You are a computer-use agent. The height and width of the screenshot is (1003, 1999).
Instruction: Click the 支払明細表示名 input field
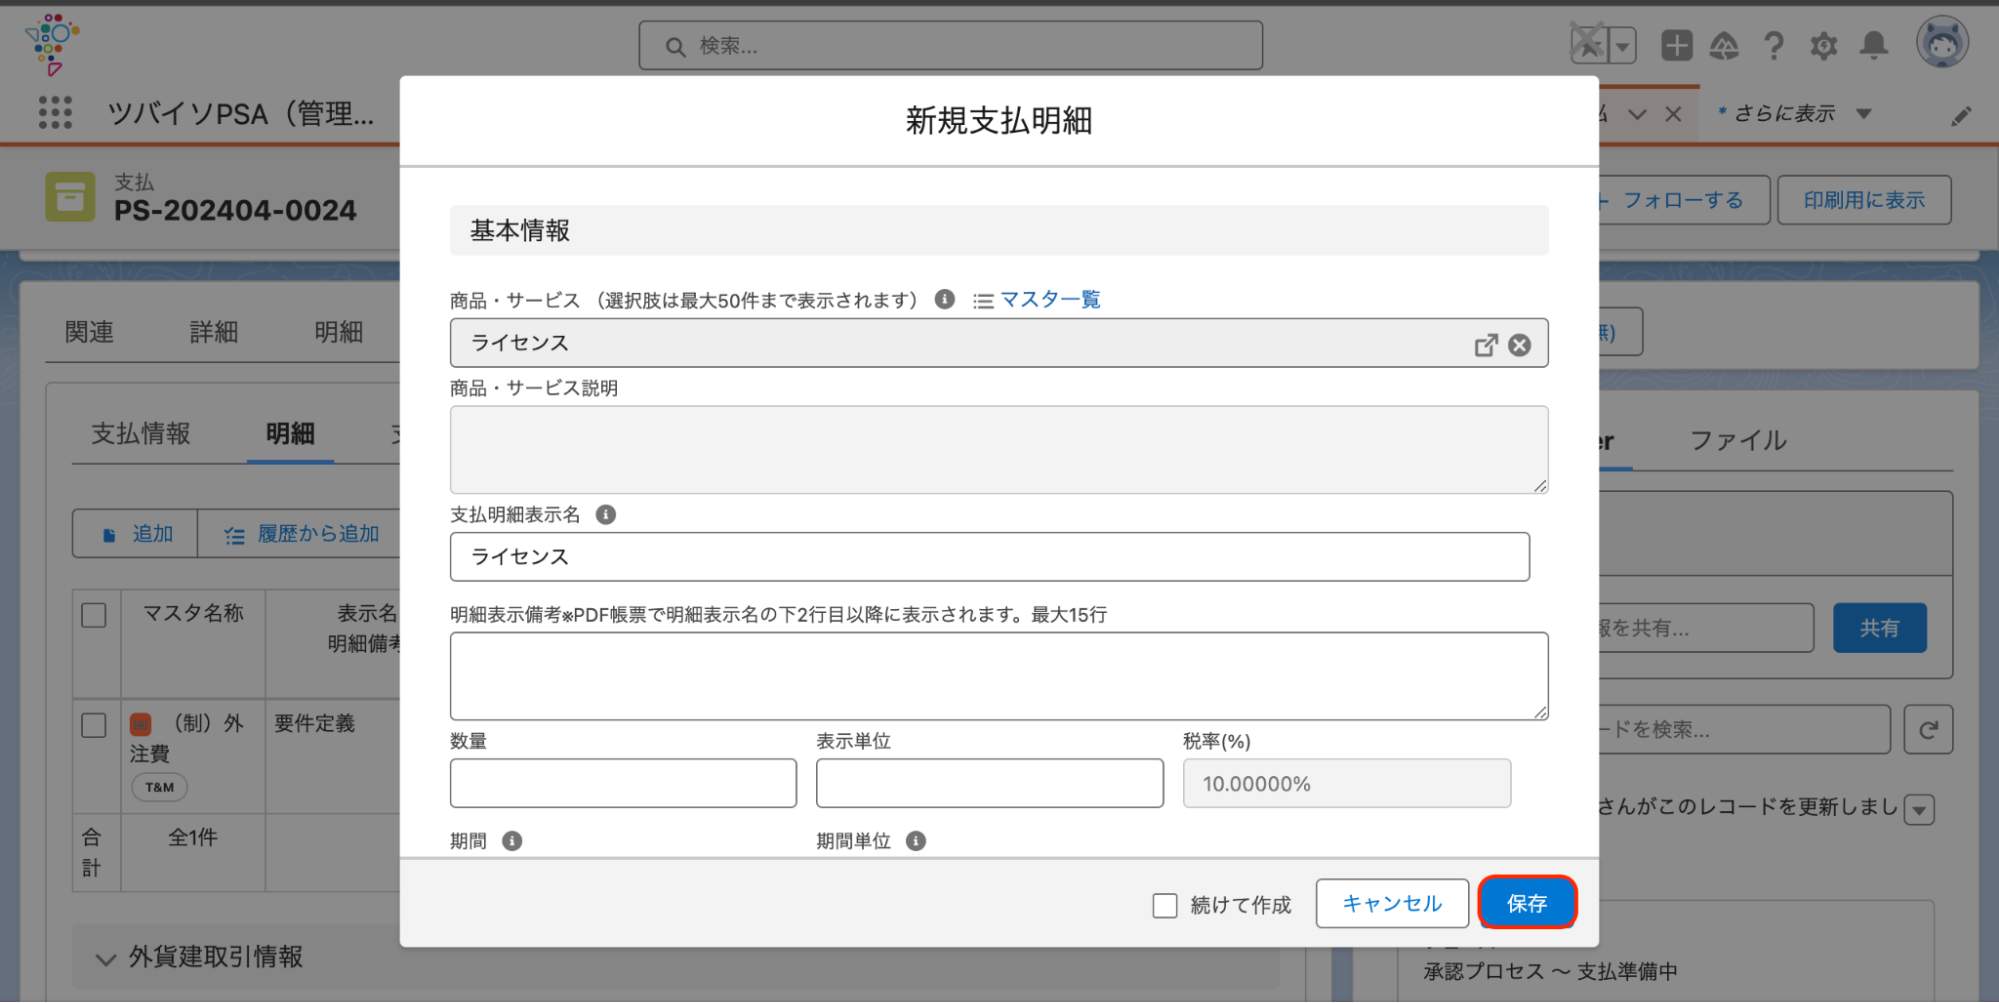point(989,557)
